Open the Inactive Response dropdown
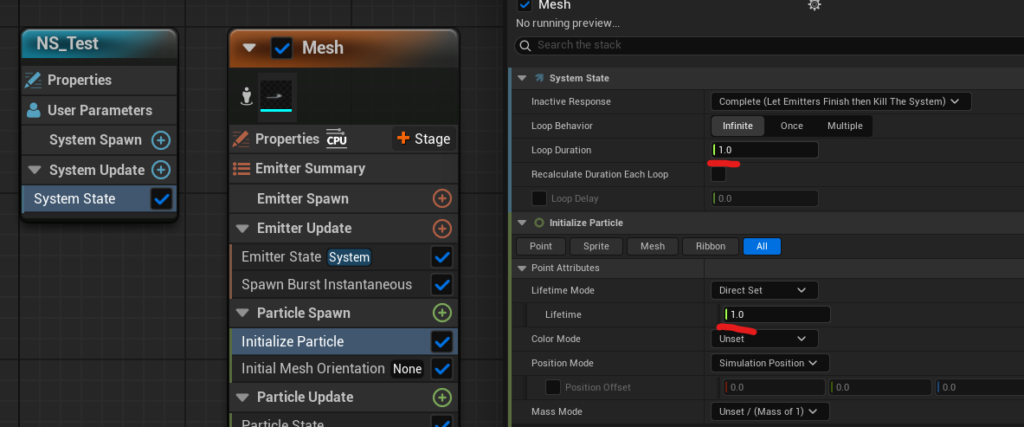Viewport: 1024px width, 427px height. coord(840,101)
